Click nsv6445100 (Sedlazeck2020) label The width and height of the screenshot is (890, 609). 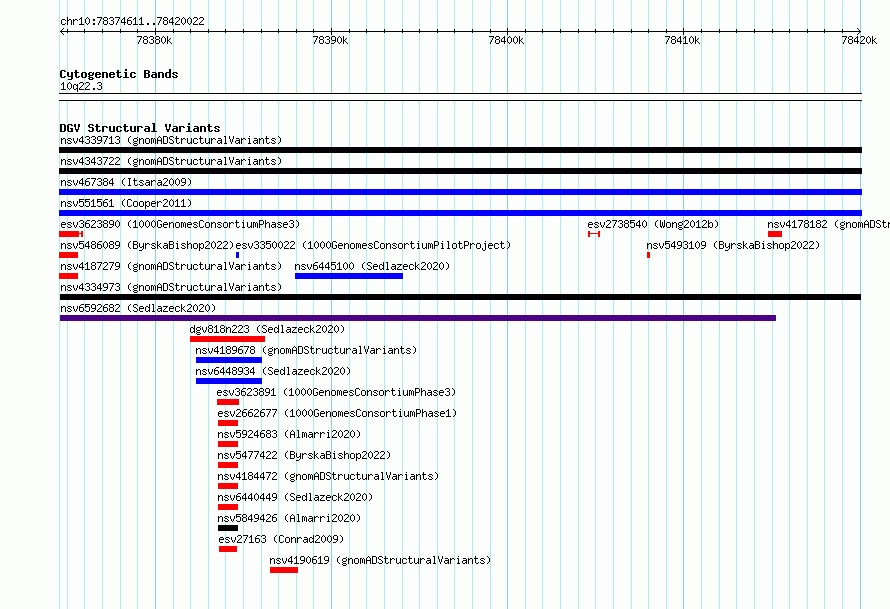[372, 266]
